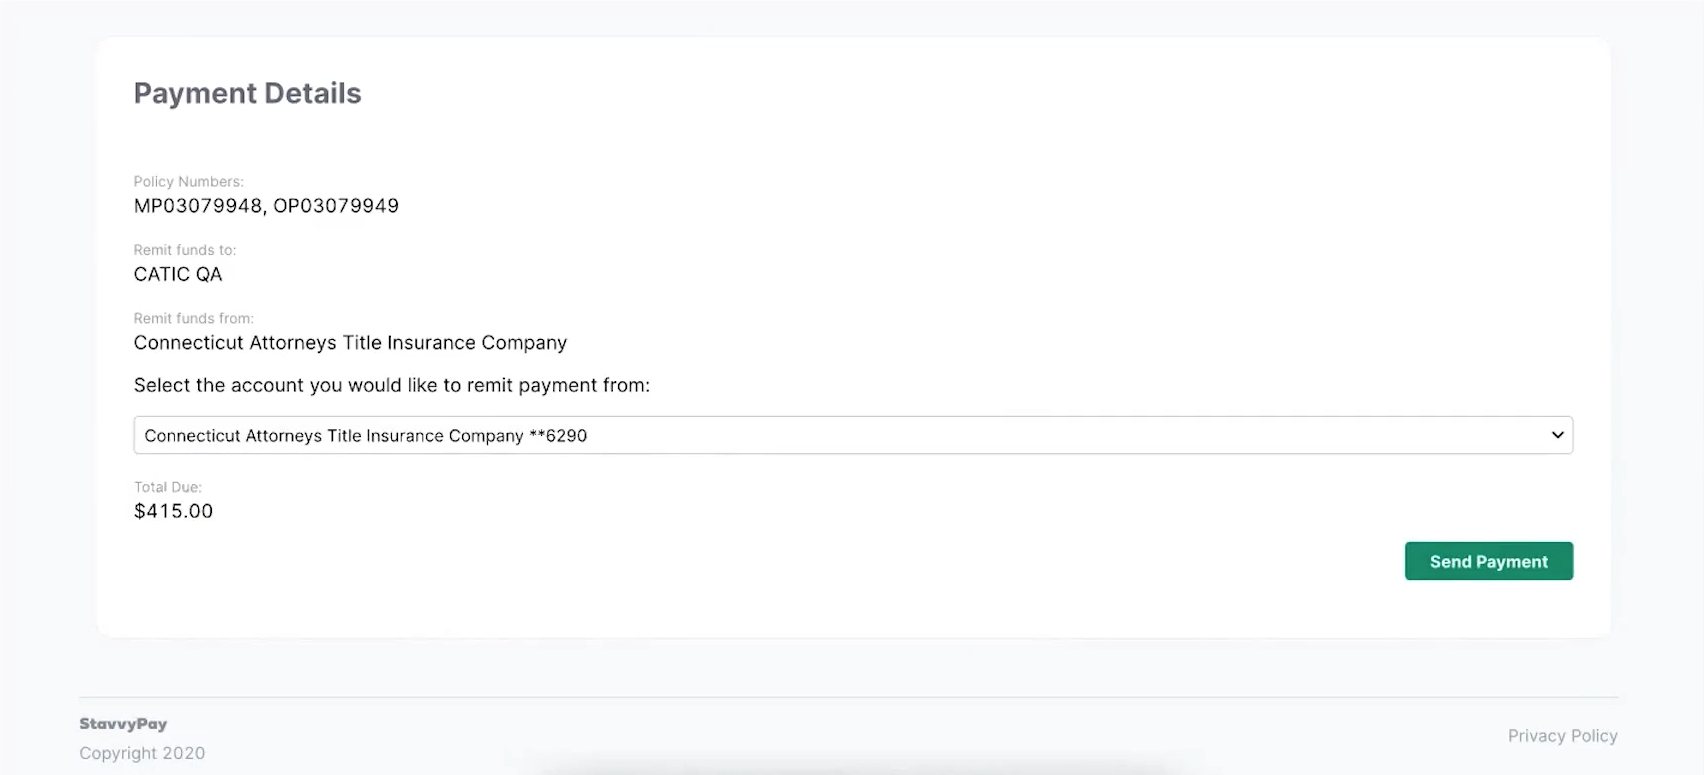The height and width of the screenshot is (775, 1704).
Task: Click the Remit funds from label
Action: [194, 318]
